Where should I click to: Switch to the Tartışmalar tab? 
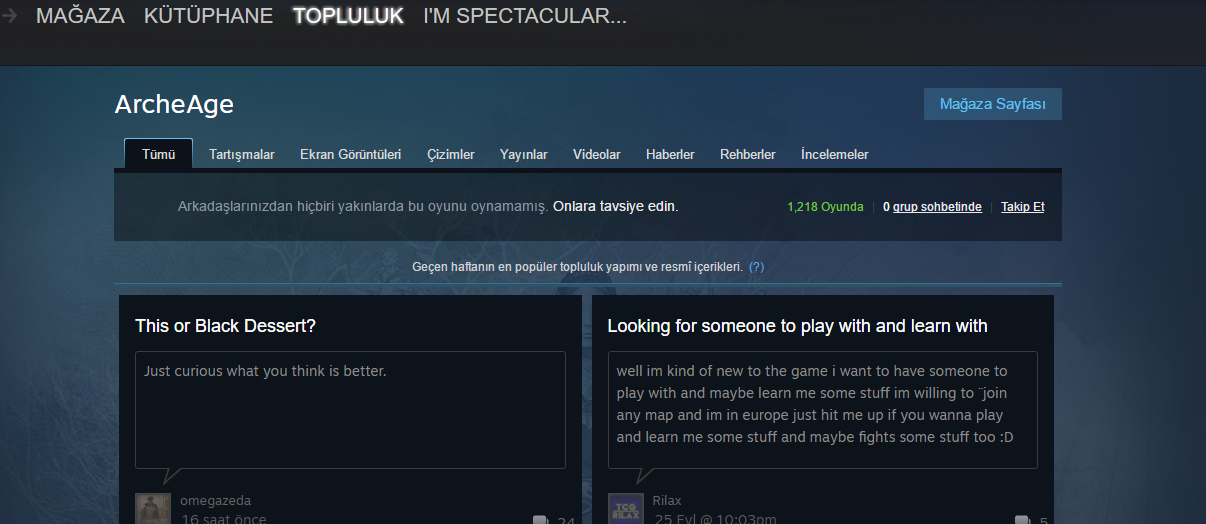(x=242, y=154)
